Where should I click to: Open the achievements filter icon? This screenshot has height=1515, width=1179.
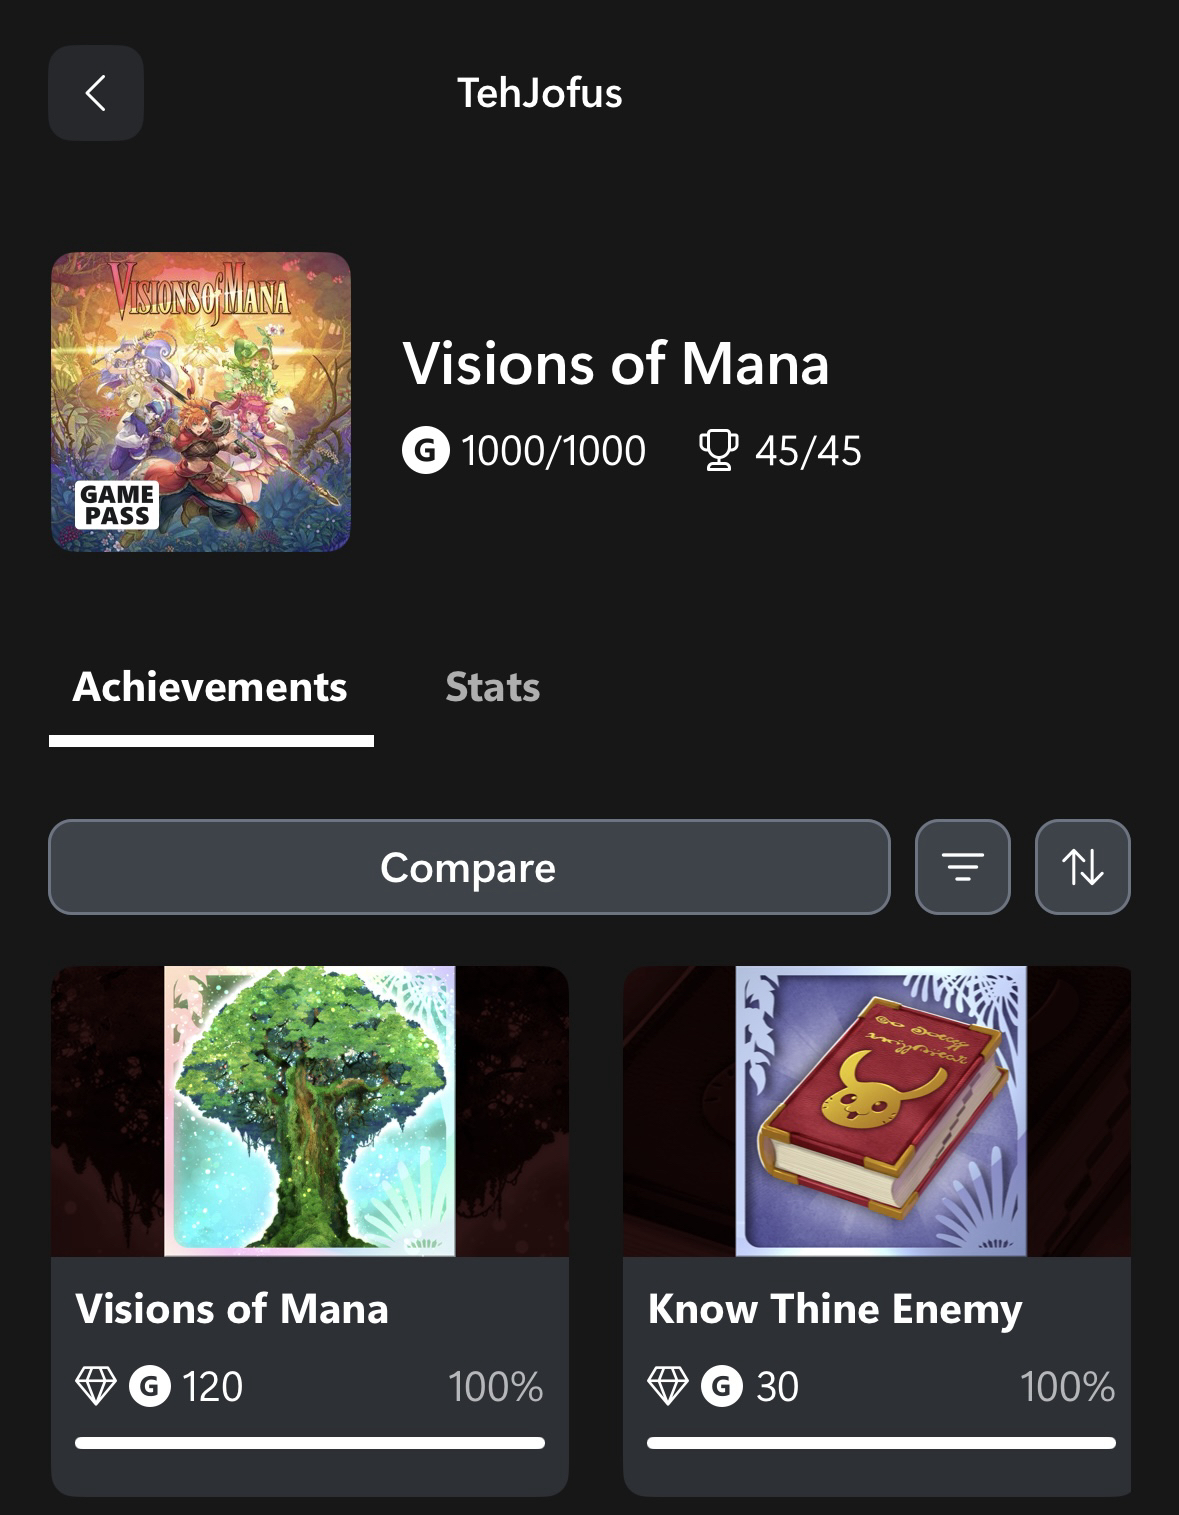[962, 867]
